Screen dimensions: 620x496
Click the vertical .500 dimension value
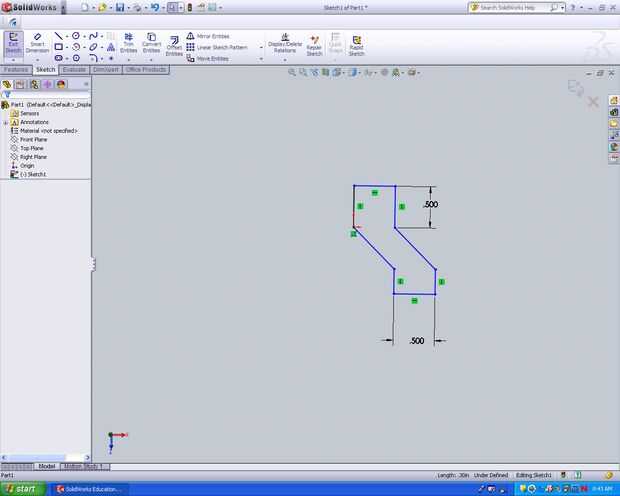tap(431, 204)
